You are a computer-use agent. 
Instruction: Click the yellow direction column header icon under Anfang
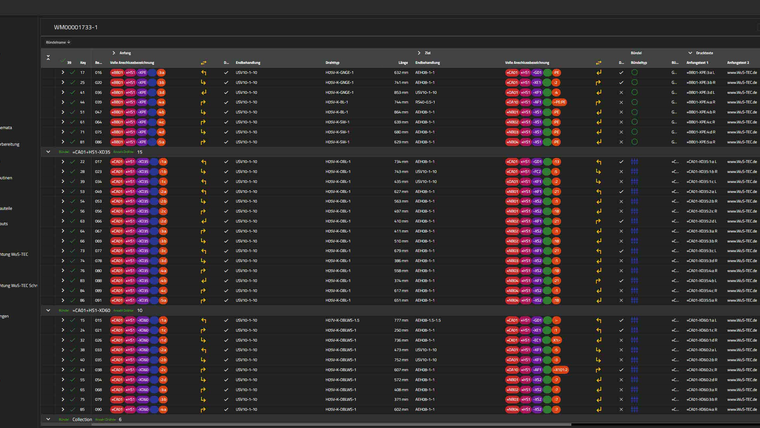coord(203,62)
